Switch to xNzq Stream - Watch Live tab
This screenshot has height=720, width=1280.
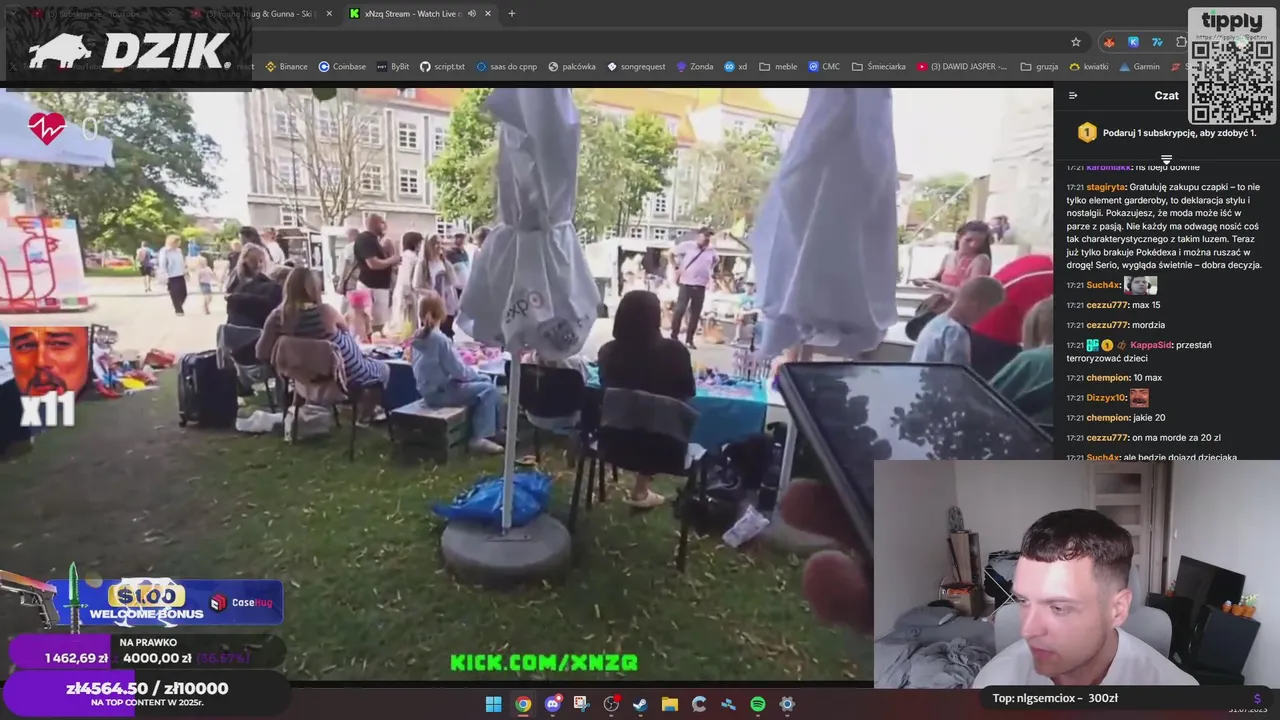point(420,14)
